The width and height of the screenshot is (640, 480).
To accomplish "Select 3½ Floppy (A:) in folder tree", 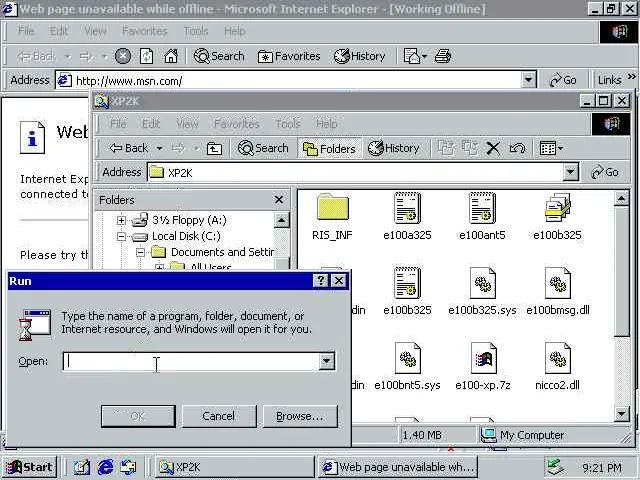I will pos(189,220).
